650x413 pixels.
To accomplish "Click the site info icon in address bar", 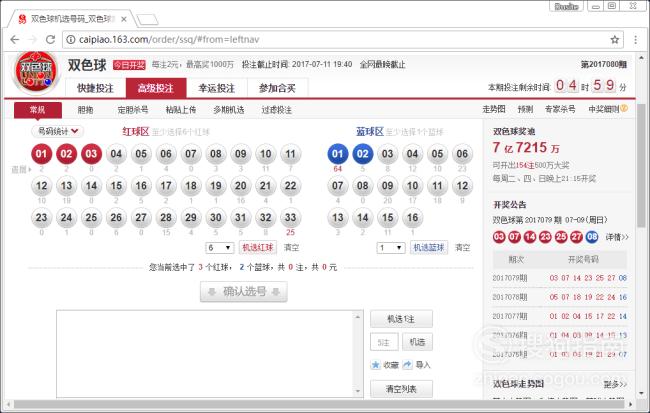I will tap(71, 39).
